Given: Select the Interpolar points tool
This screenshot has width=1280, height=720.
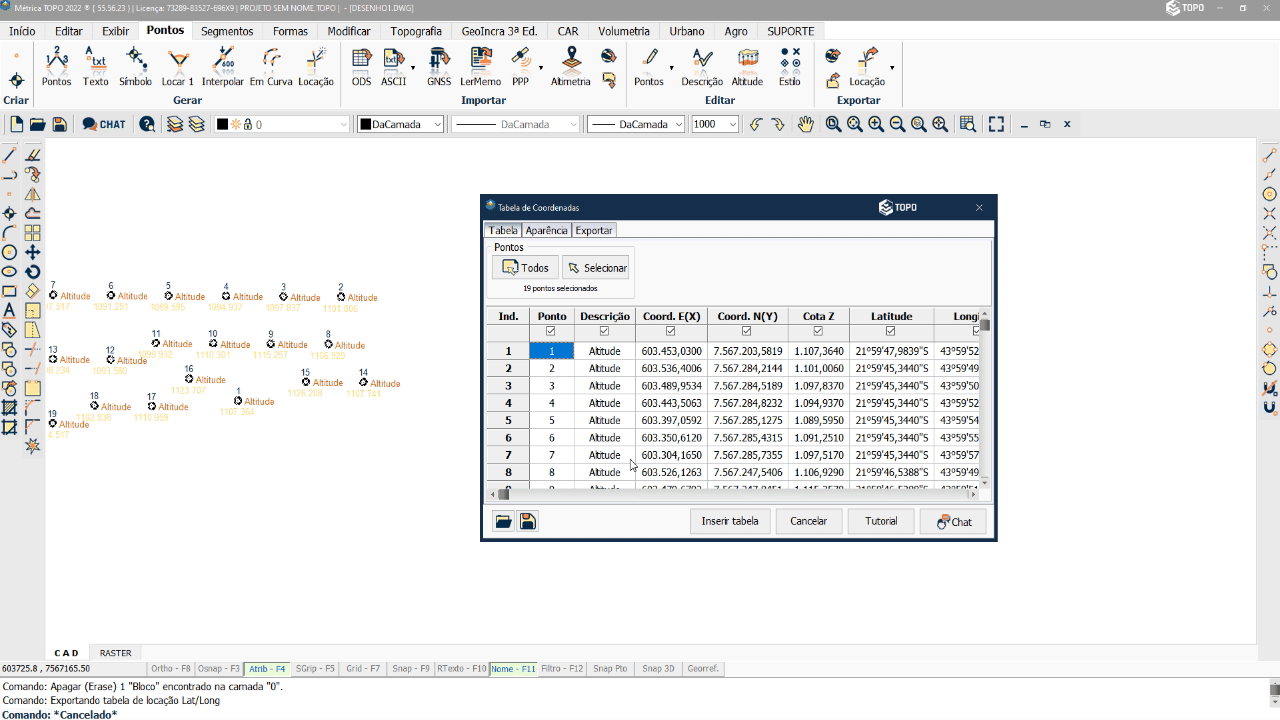Looking at the screenshot, I should [222, 66].
